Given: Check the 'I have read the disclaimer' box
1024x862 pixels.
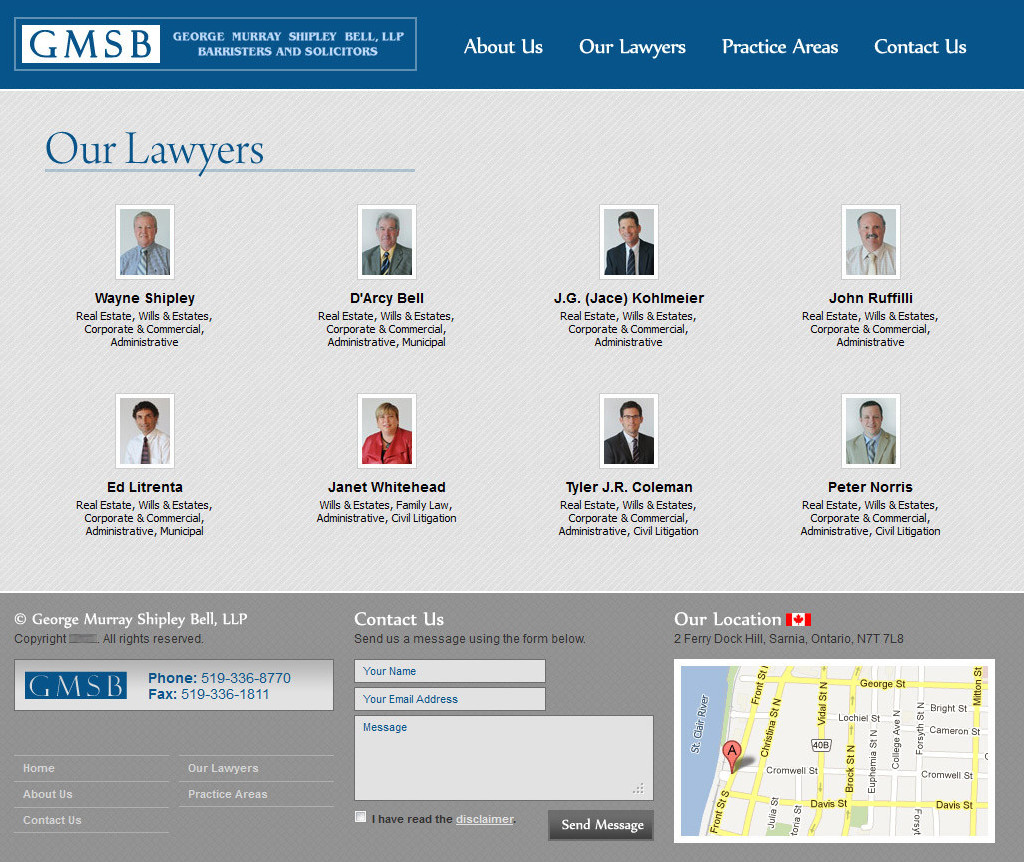Looking at the screenshot, I should click(x=361, y=817).
